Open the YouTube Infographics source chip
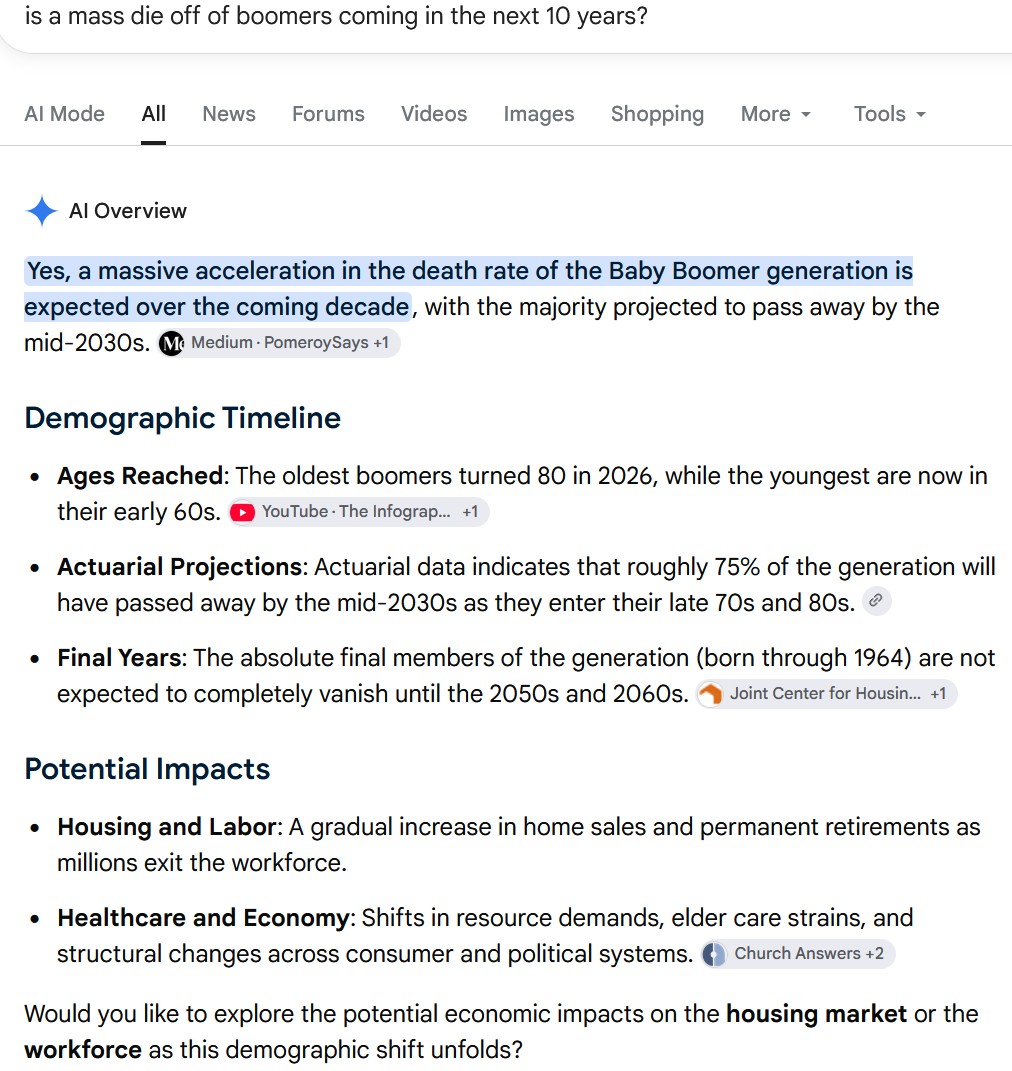 [x=359, y=512]
